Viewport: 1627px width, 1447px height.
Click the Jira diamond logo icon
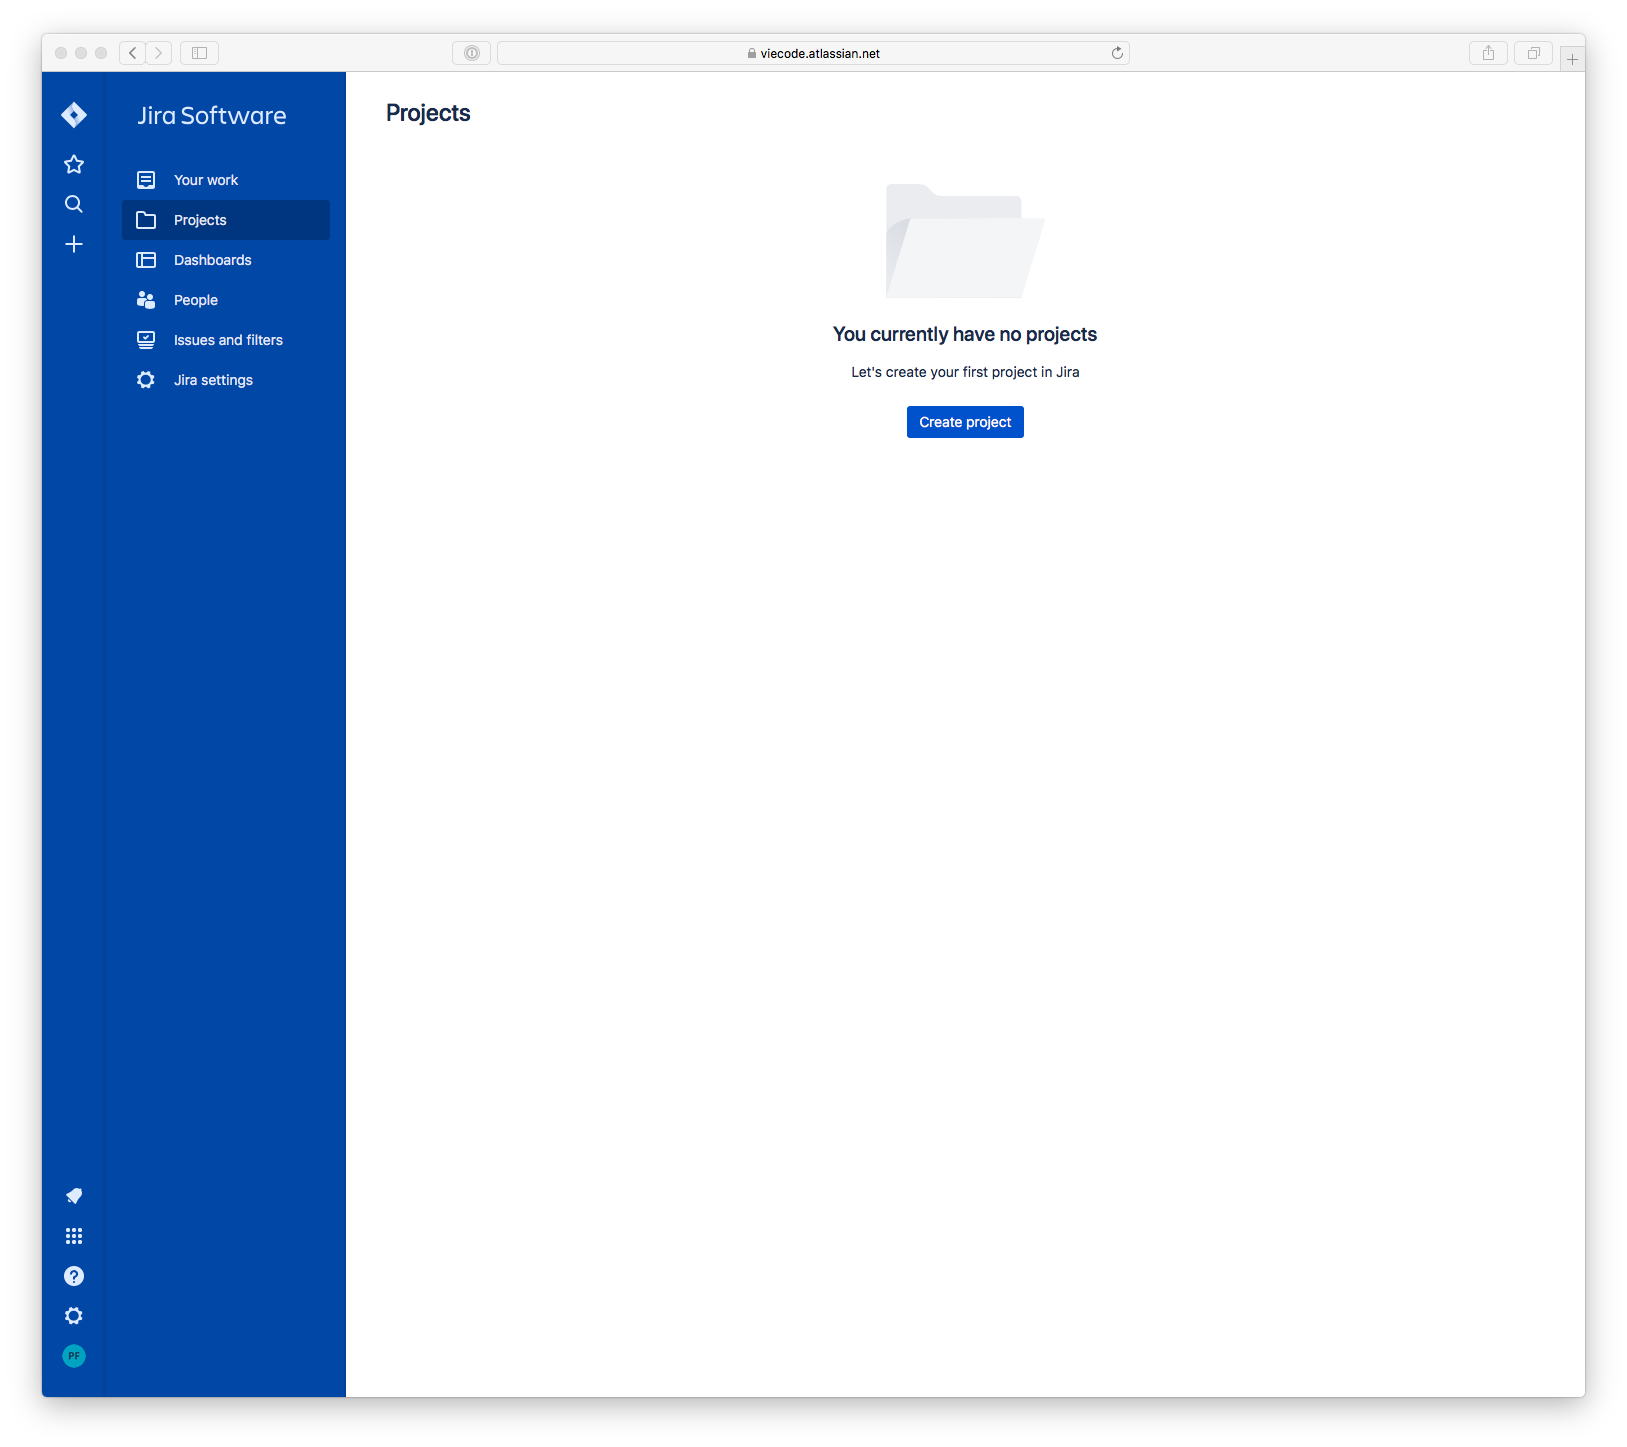(x=74, y=115)
